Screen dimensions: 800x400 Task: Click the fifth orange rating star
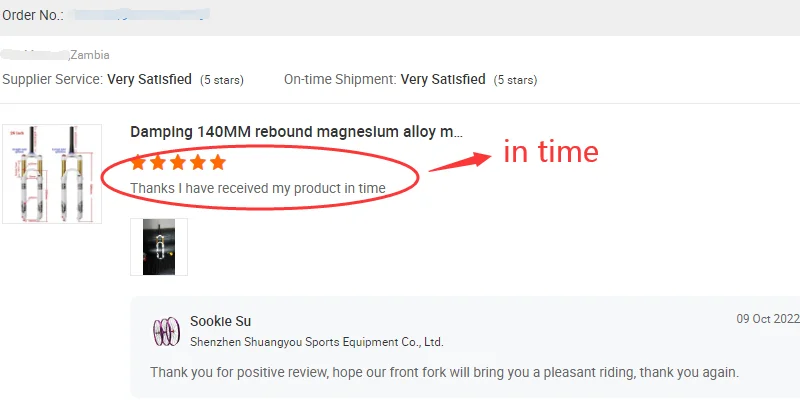click(218, 162)
